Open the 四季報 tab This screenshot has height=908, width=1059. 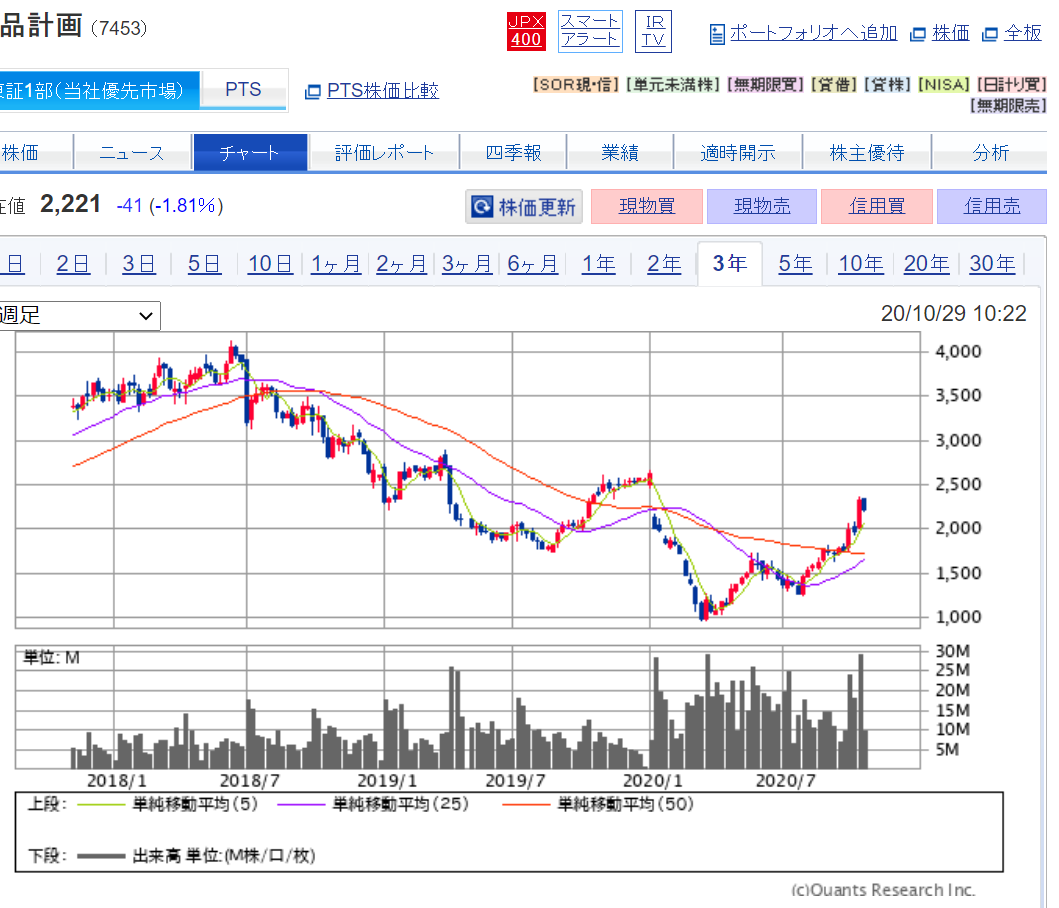513,153
